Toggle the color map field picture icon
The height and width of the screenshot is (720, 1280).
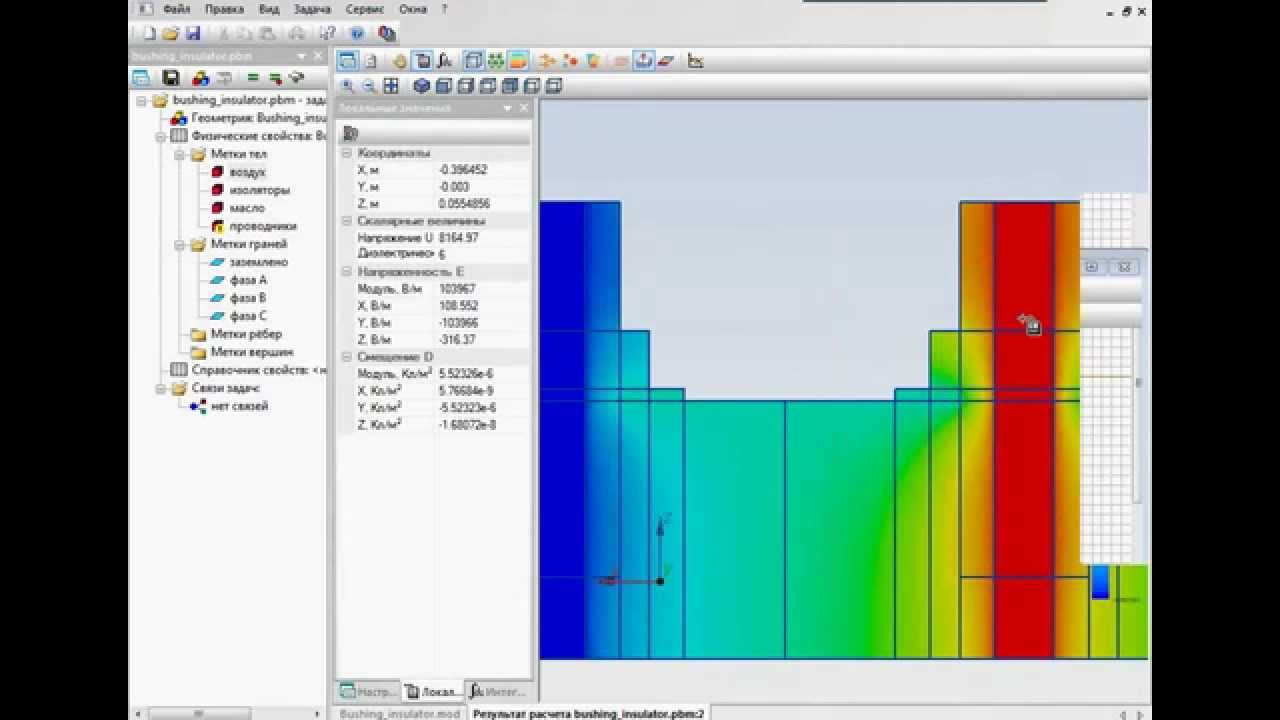tap(518, 61)
